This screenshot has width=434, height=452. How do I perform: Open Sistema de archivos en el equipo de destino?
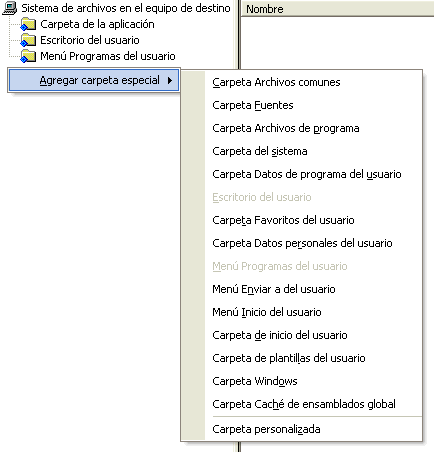point(126,8)
